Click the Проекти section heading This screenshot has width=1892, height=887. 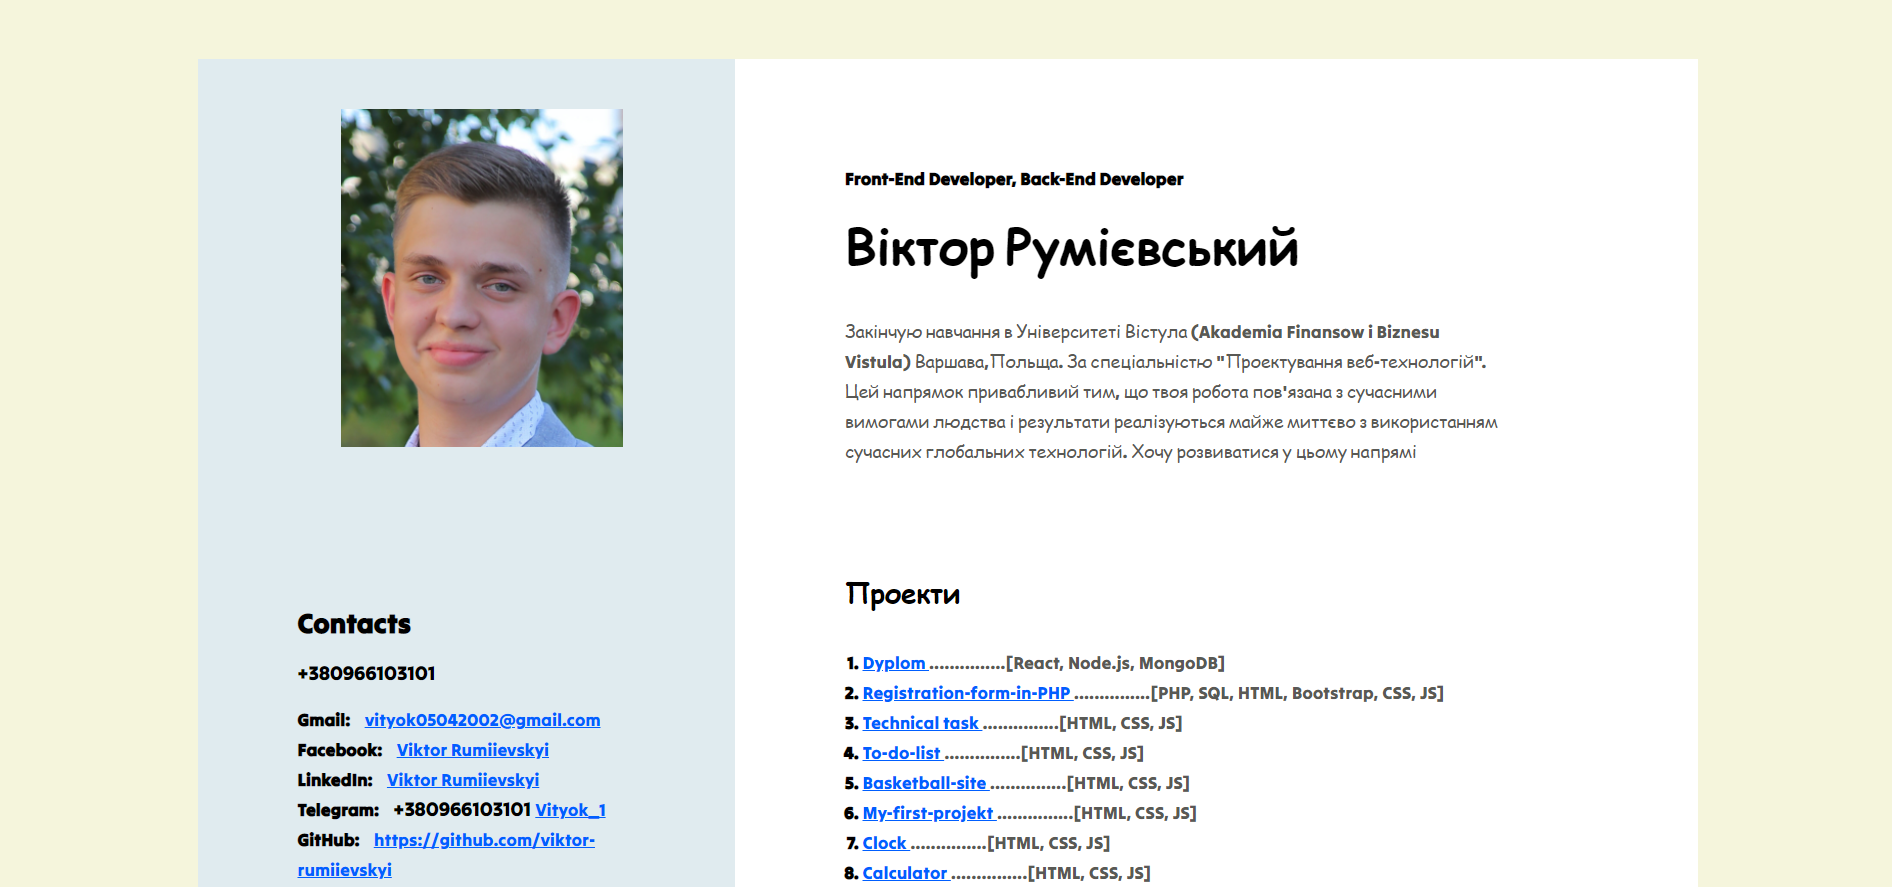(902, 594)
